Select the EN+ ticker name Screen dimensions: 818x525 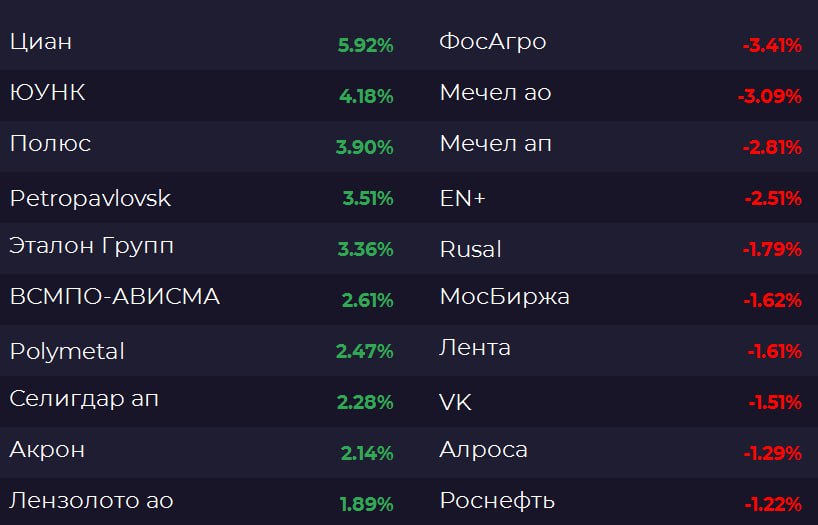coord(462,198)
